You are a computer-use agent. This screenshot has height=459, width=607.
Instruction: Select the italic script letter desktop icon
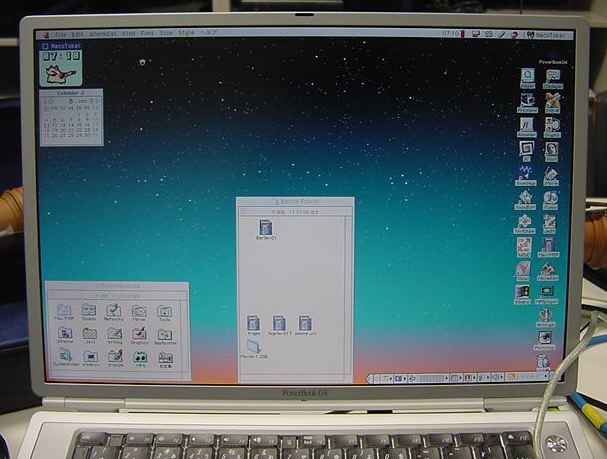point(526,128)
